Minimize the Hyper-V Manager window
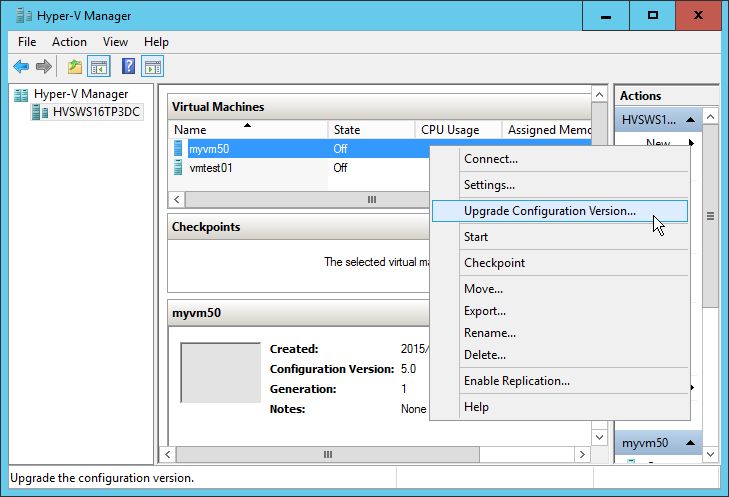 pyautogui.click(x=606, y=15)
